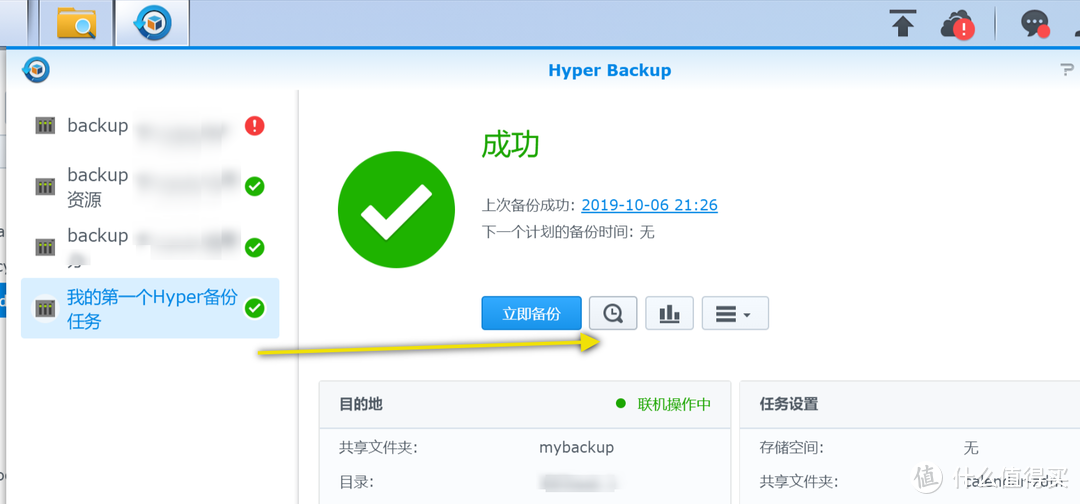Open the backup statistics bar chart button
Viewport: 1080px width, 504px height.
coord(669,313)
